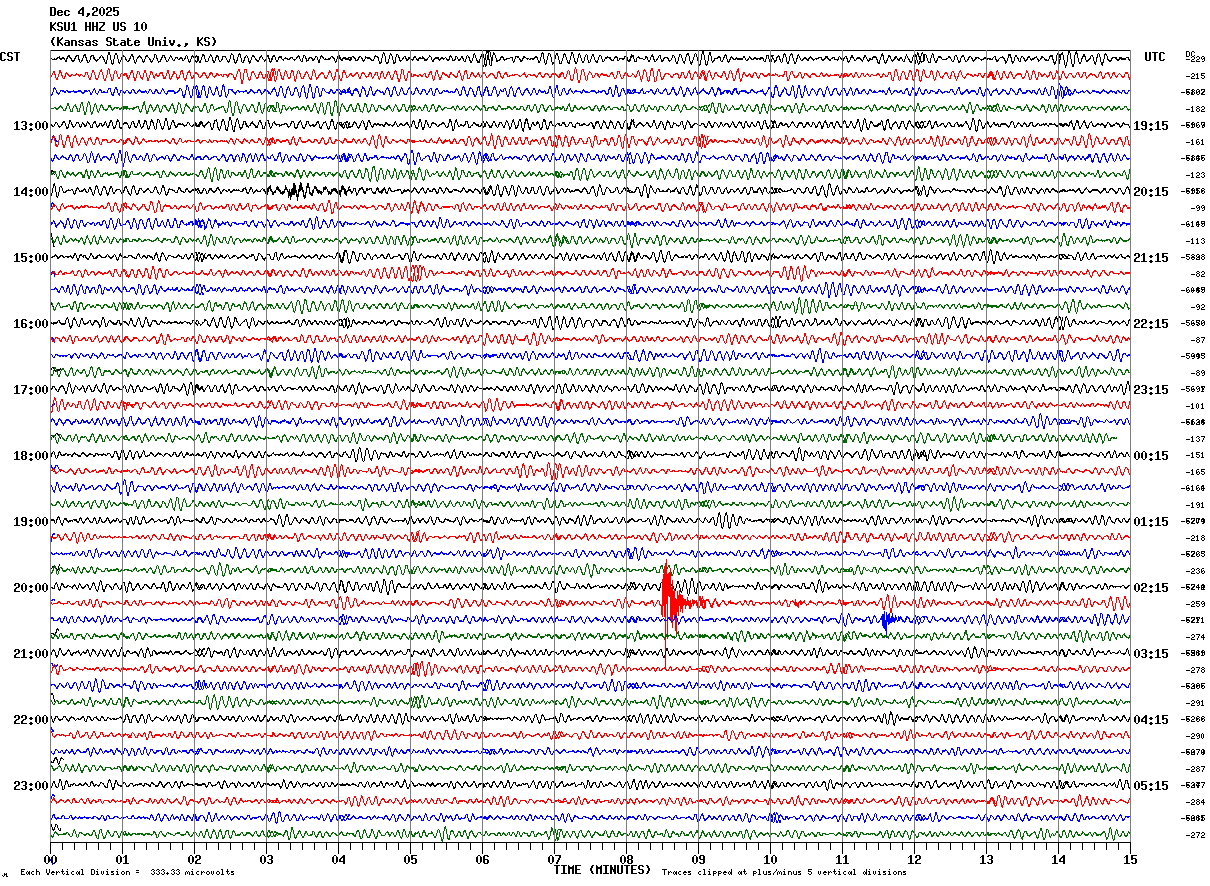Image resolution: width=1210 pixels, height=886 pixels.
Task: Click the 00:15 UTC time label
Action: pyautogui.click(x=1151, y=456)
